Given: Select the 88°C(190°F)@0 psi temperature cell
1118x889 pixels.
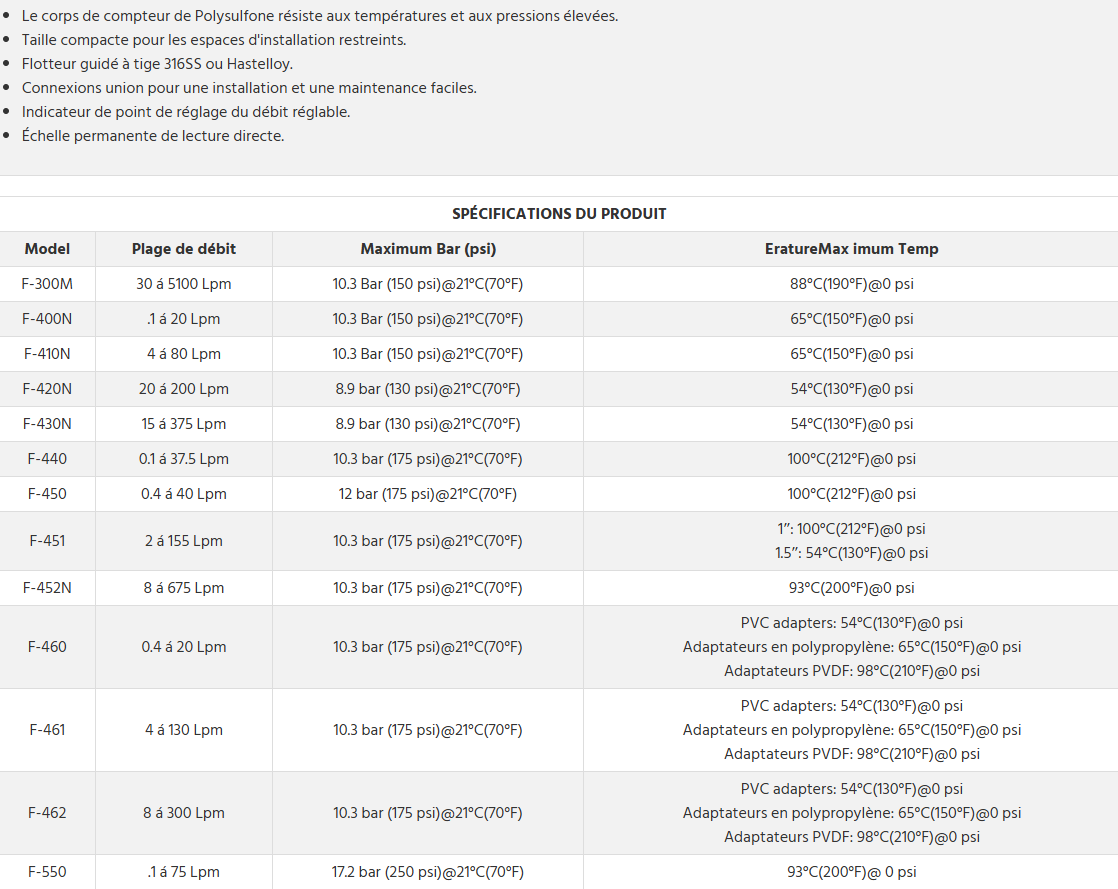Looking at the screenshot, I should coord(851,284).
